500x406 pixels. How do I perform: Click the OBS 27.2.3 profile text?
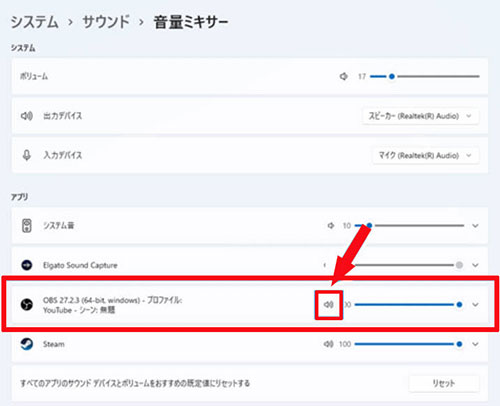(112, 305)
